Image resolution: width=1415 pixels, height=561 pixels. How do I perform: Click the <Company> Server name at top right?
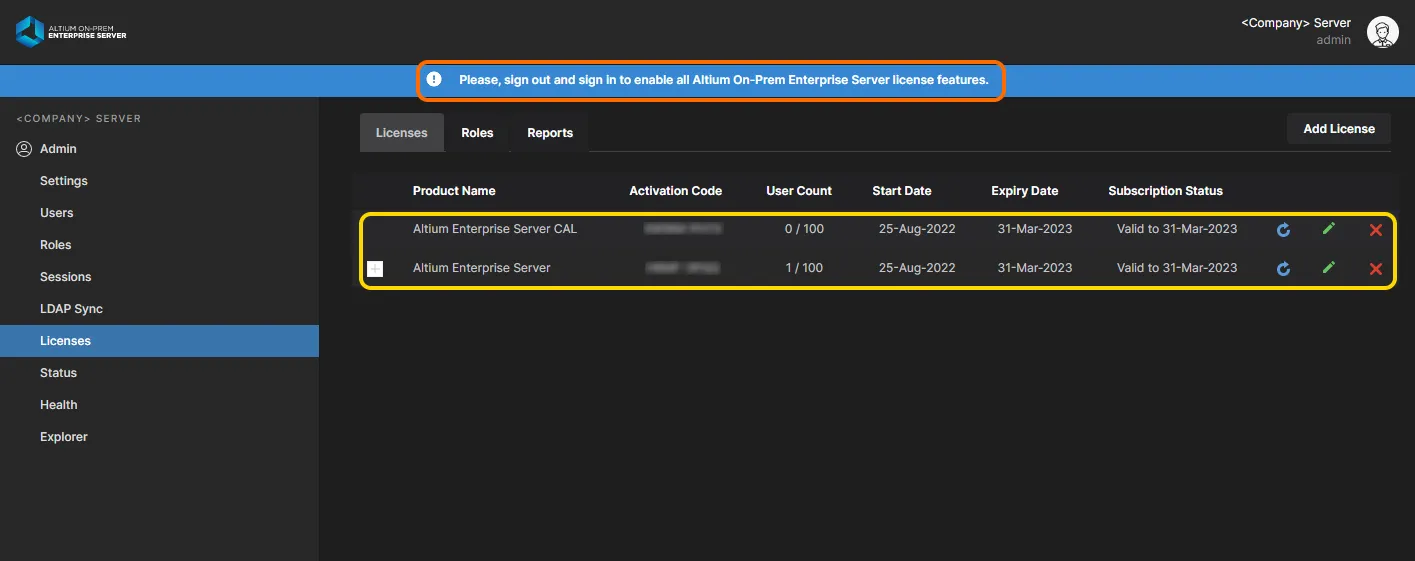pos(1296,23)
